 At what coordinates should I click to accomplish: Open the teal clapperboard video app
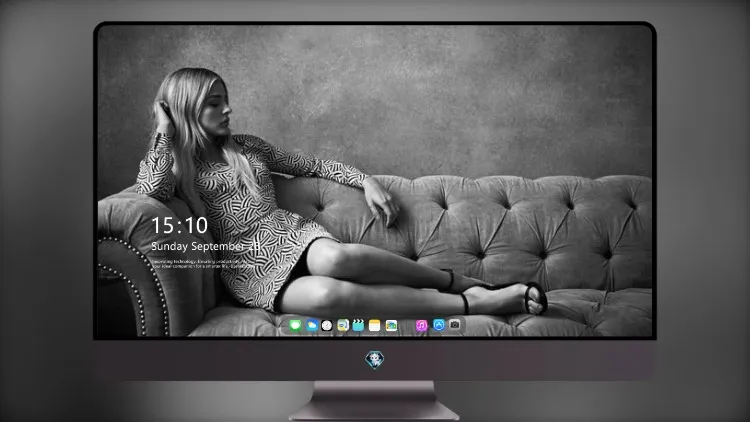[358, 326]
